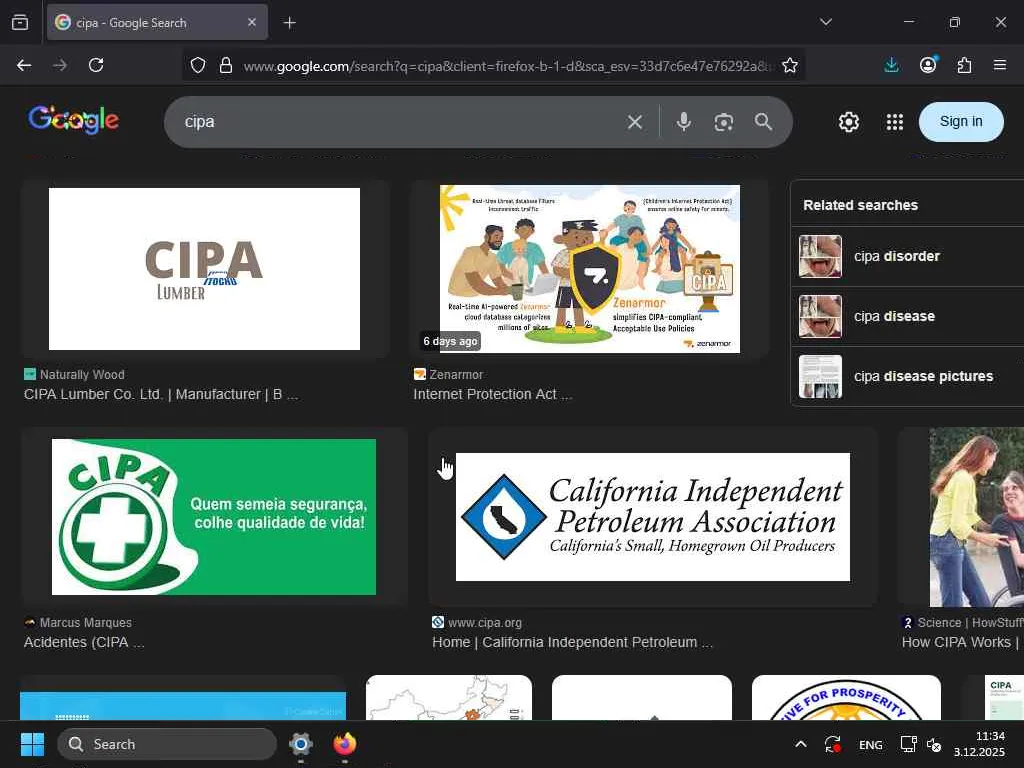Screen dimensions: 1024x768
Task: Open CIPA Lumber Co. Ltd. link
Action: (161, 394)
